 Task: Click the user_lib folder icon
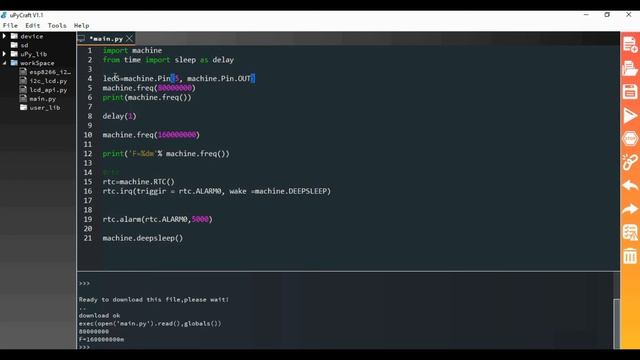point(23,107)
